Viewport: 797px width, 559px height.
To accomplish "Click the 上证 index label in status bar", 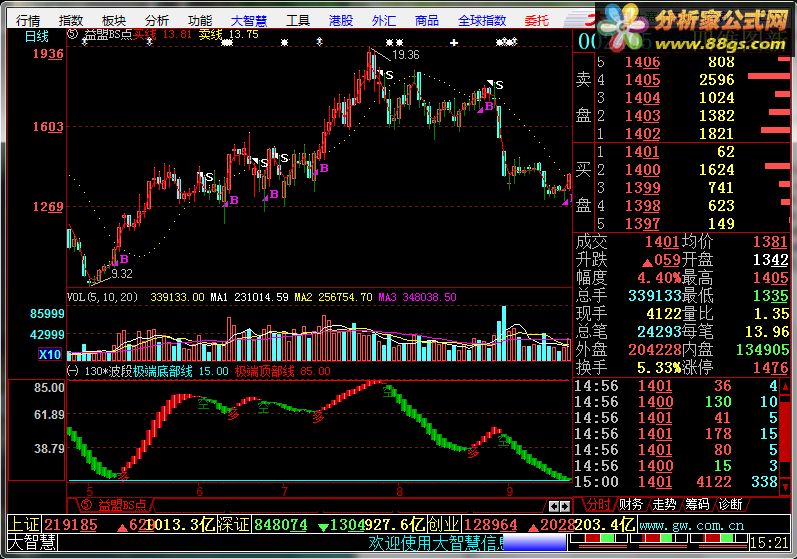I will coord(25,524).
